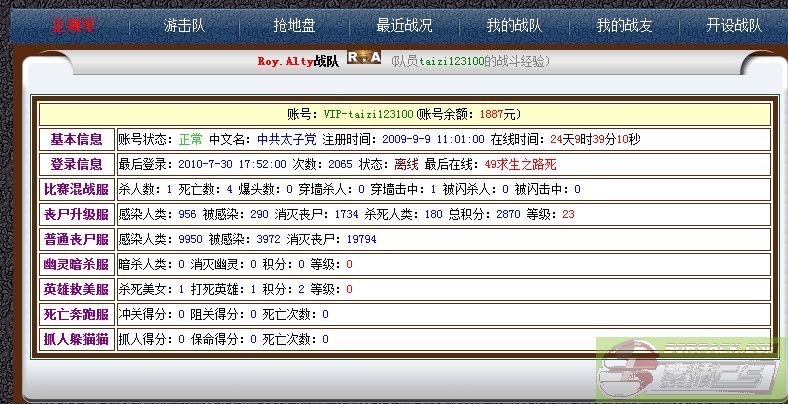This screenshot has height=404, width=788.
Task: Select the 我的战友 tab
Action: pos(624,26)
